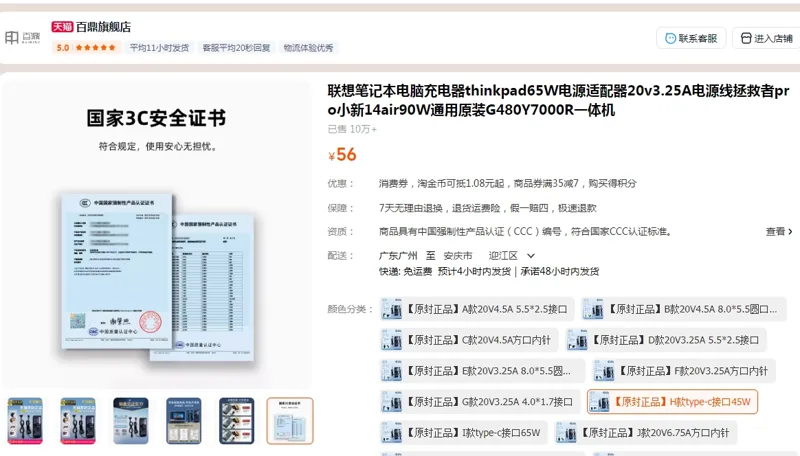800x456 pixels.
Task: Select option F款20V3.25A方口内针
Action: pos(684,371)
